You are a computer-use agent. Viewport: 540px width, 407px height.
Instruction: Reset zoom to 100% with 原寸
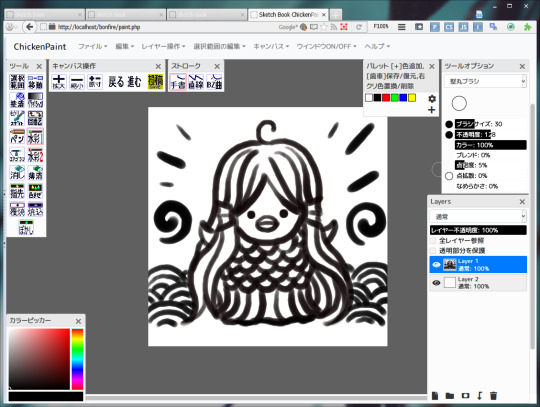95,82
